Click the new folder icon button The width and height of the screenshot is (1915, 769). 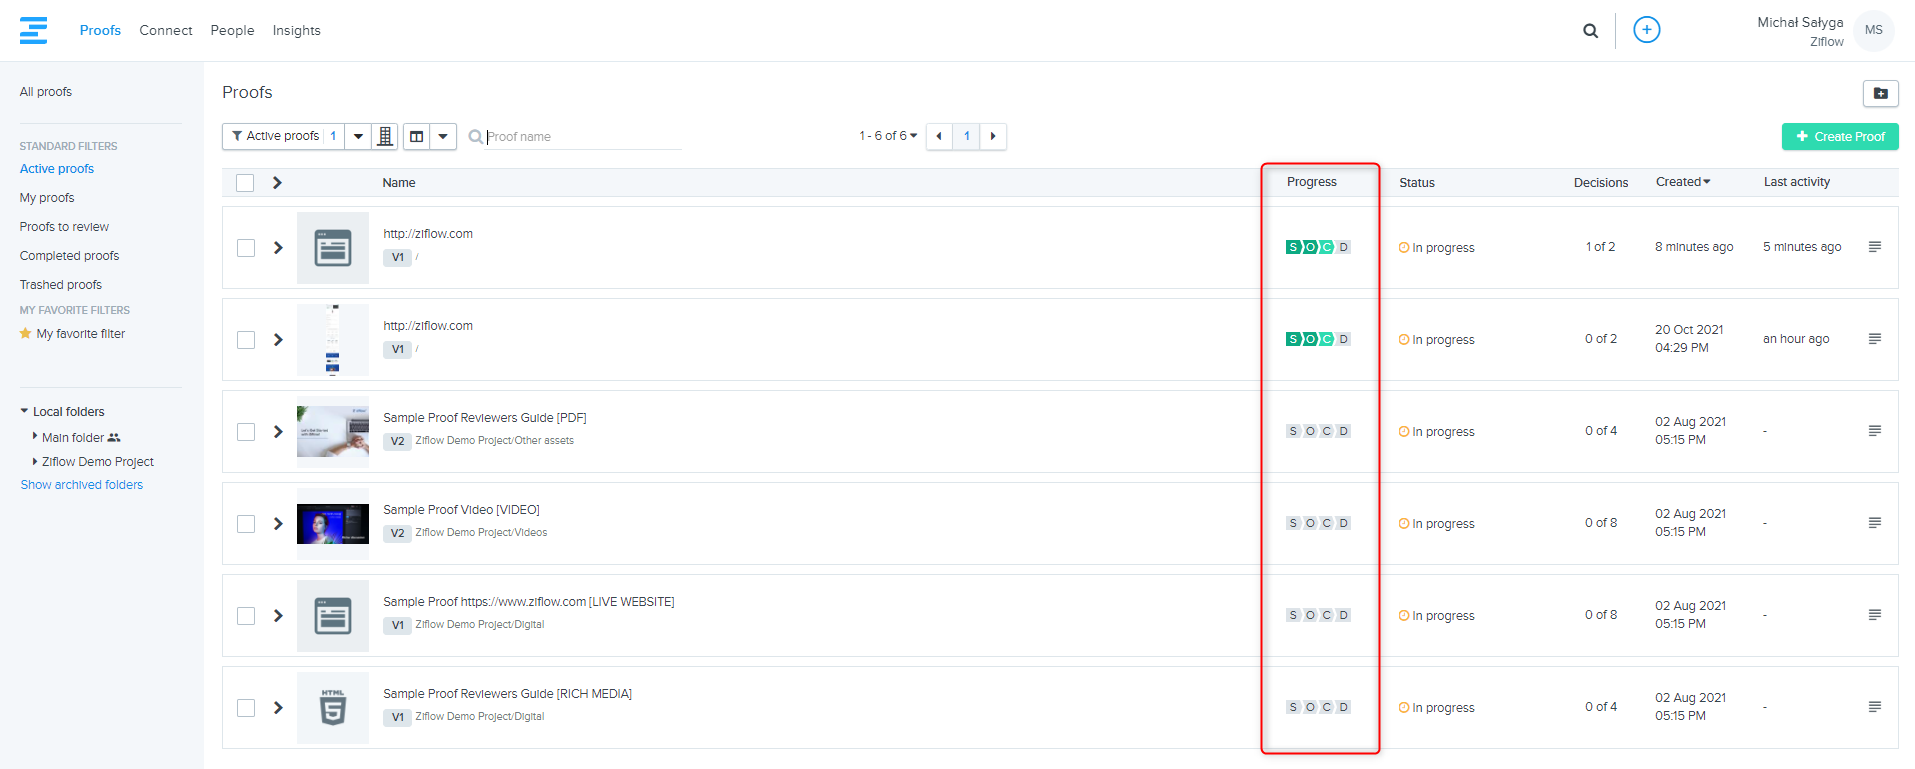[x=1880, y=93]
